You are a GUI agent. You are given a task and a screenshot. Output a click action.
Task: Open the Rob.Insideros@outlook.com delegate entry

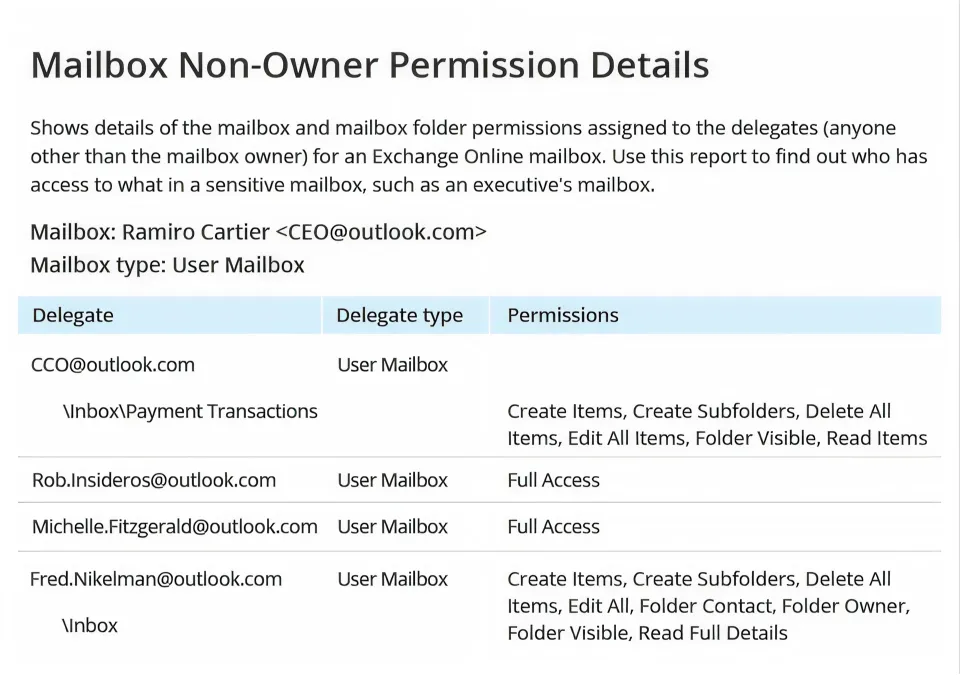(153, 480)
